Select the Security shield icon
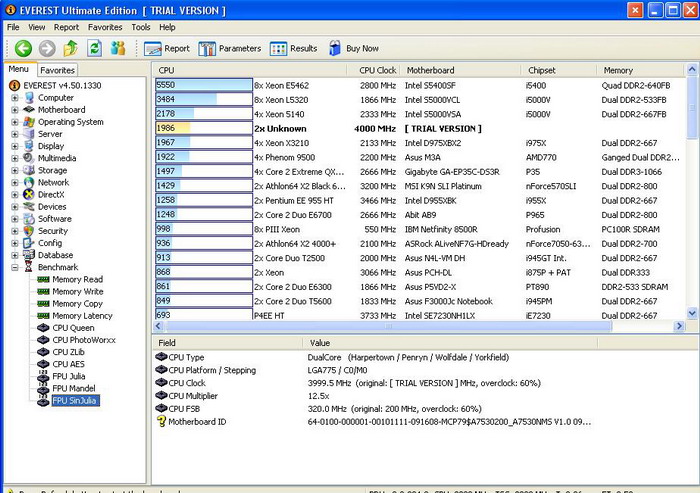700x493 pixels. click(29, 231)
